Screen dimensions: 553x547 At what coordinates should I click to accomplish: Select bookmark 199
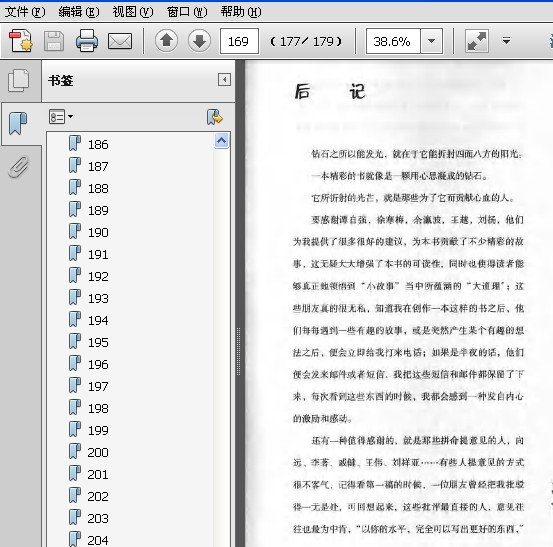click(x=98, y=431)
